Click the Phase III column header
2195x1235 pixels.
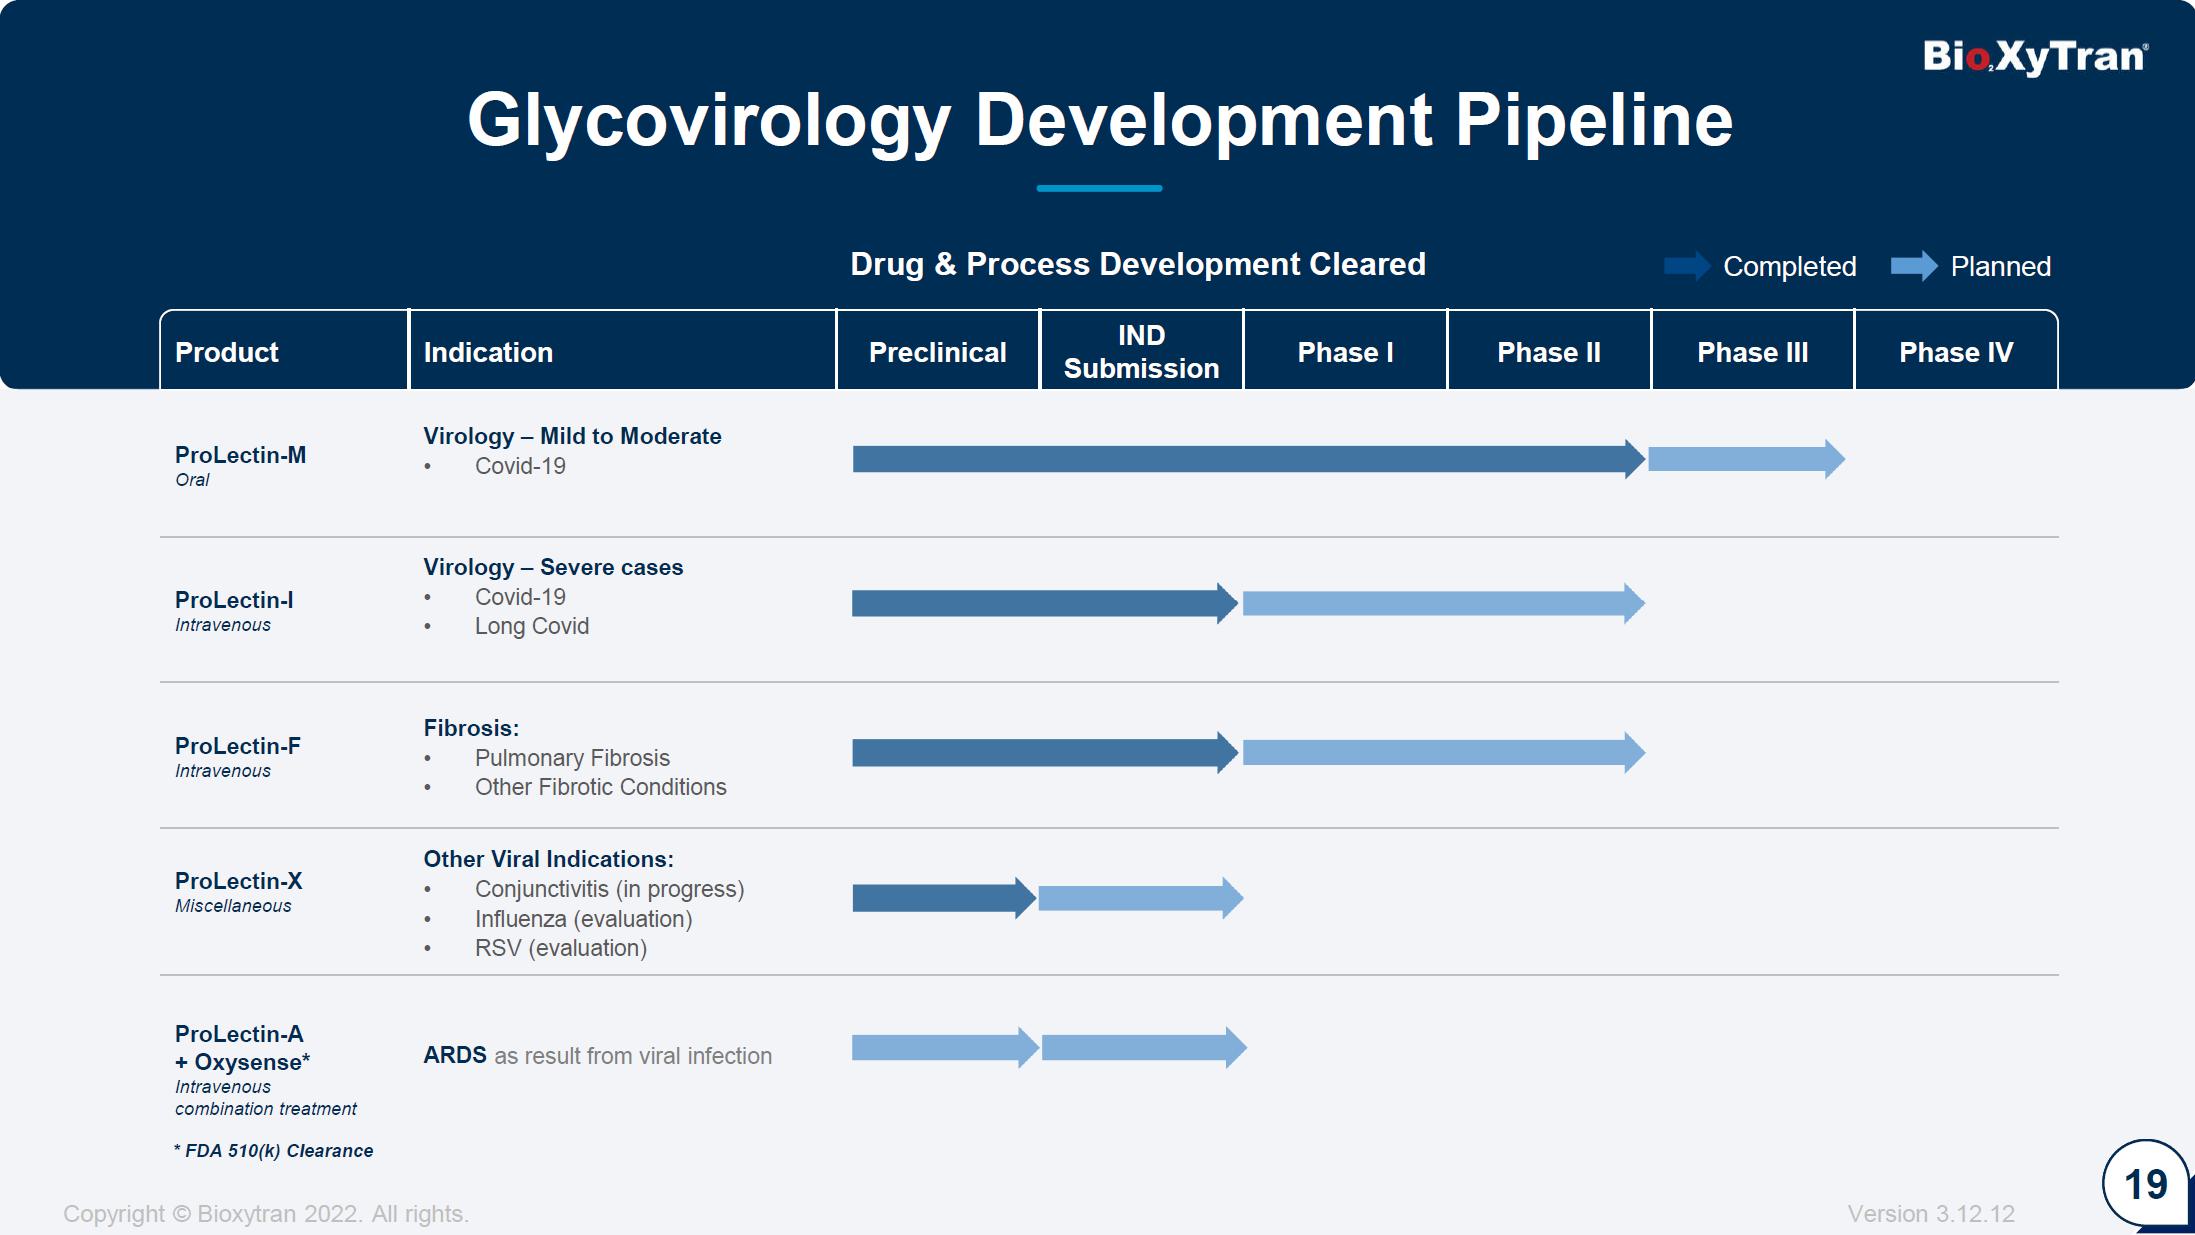(1753, 351)
